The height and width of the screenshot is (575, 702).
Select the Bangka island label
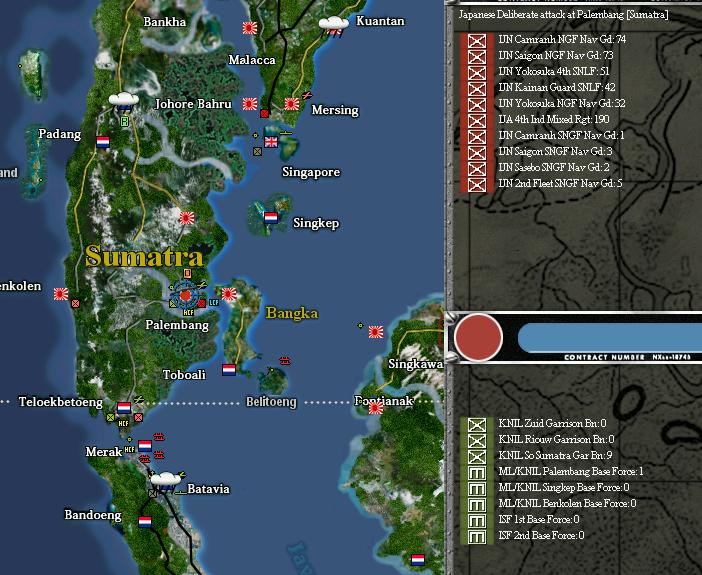point(292,313)
